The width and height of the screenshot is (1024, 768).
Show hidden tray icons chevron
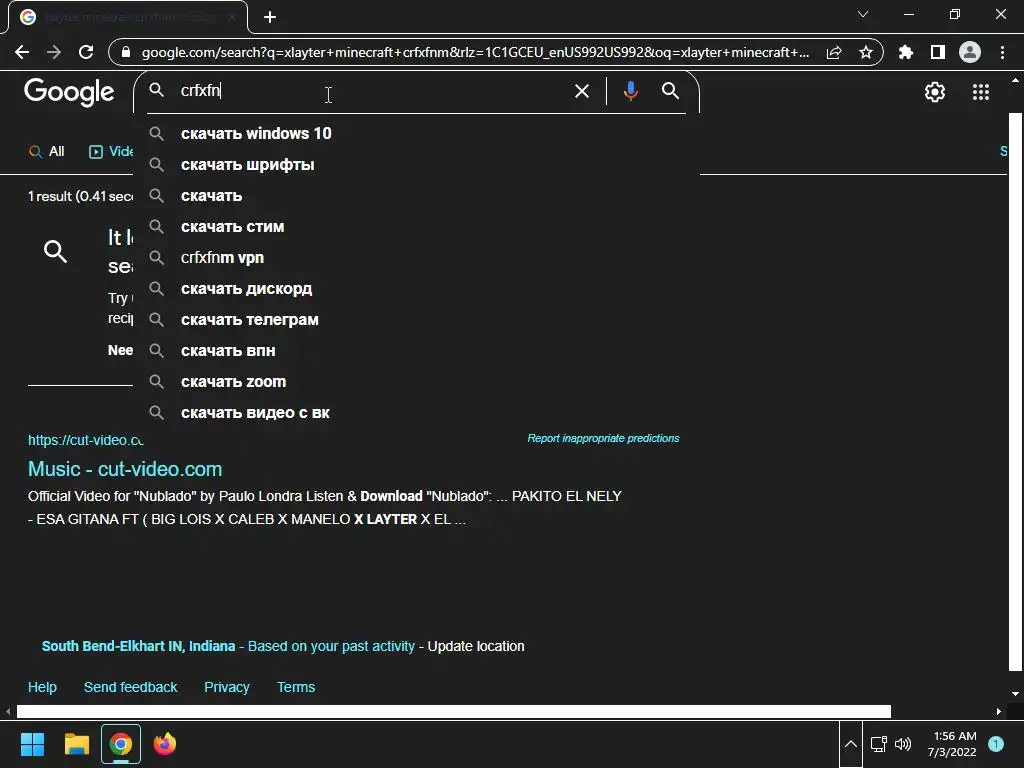(850, 744)
